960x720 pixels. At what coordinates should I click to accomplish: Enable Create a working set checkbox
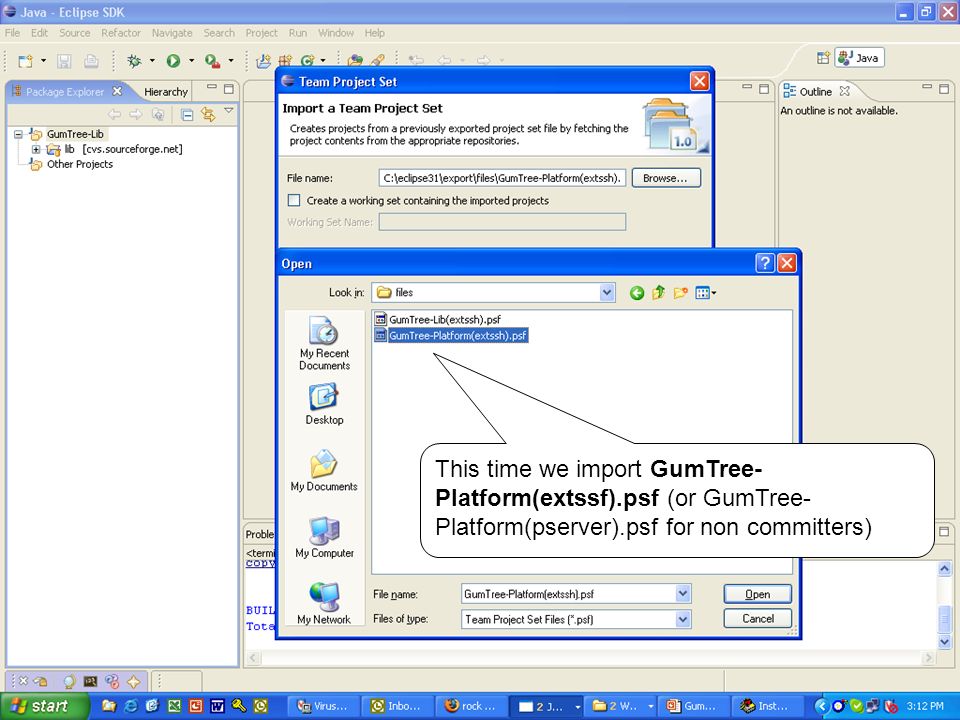pos(294,200)
